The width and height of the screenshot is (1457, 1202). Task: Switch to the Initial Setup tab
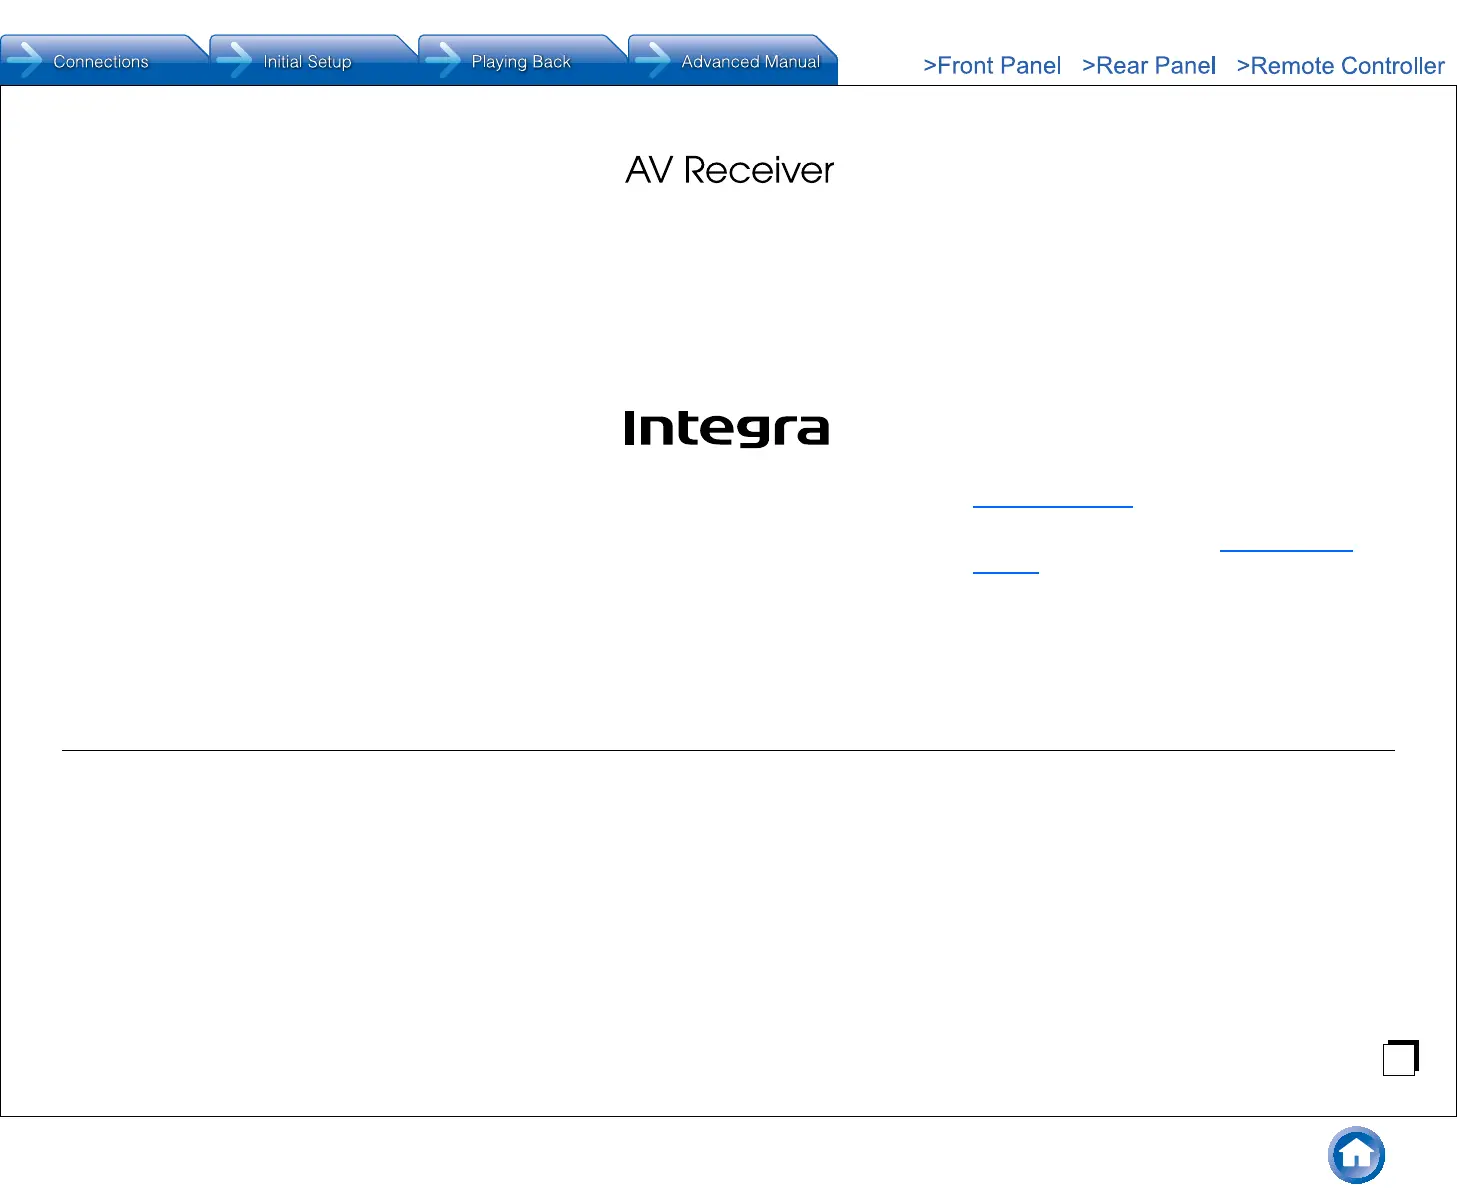click(307, 61)
